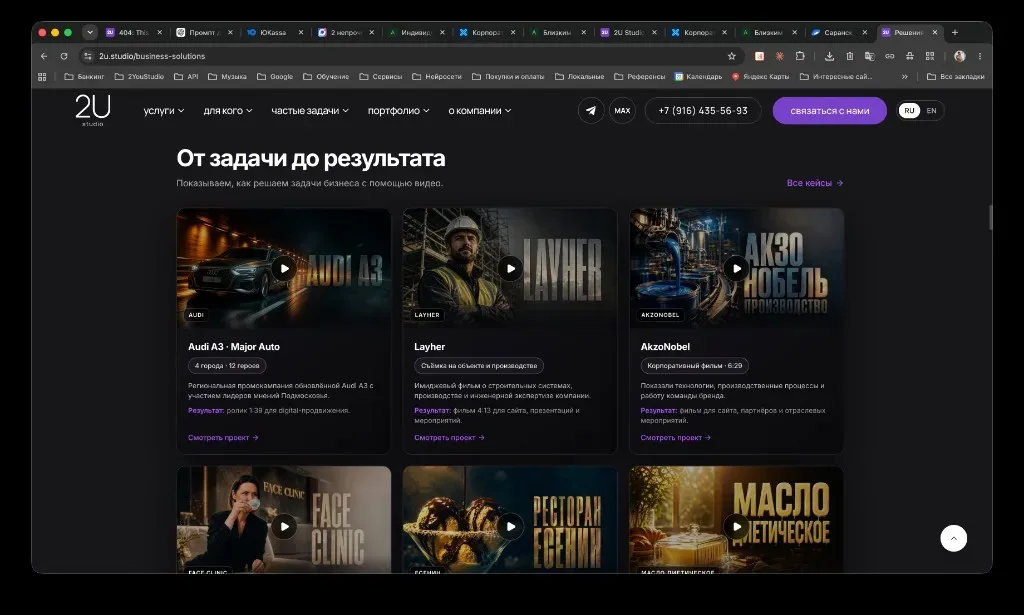Viewport: 1024px width, 615px height.
Task: Open the Все закладки folder
Action: (955, 76)
